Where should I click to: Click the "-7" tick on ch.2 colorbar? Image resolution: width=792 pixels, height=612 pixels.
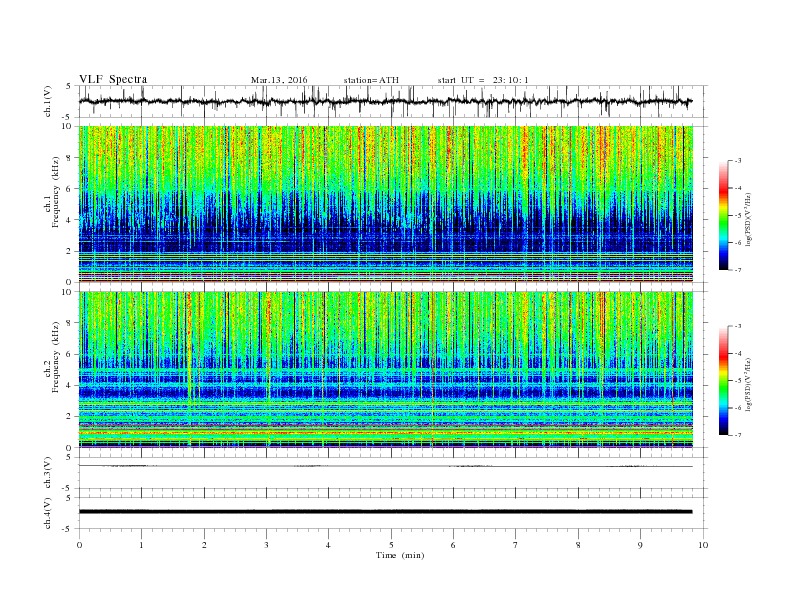tap(738, 435)
